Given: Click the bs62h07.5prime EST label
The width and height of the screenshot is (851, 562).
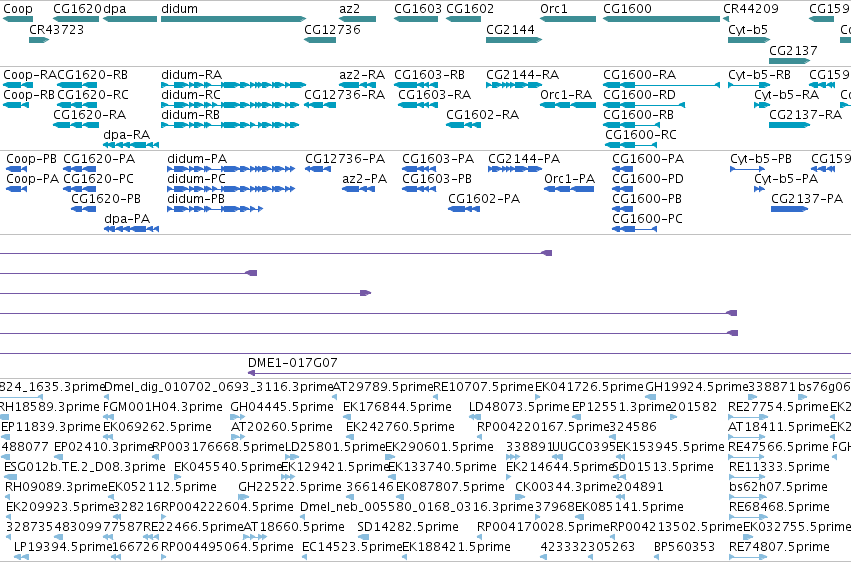Looking at the screenshot, I should [778, 487].
